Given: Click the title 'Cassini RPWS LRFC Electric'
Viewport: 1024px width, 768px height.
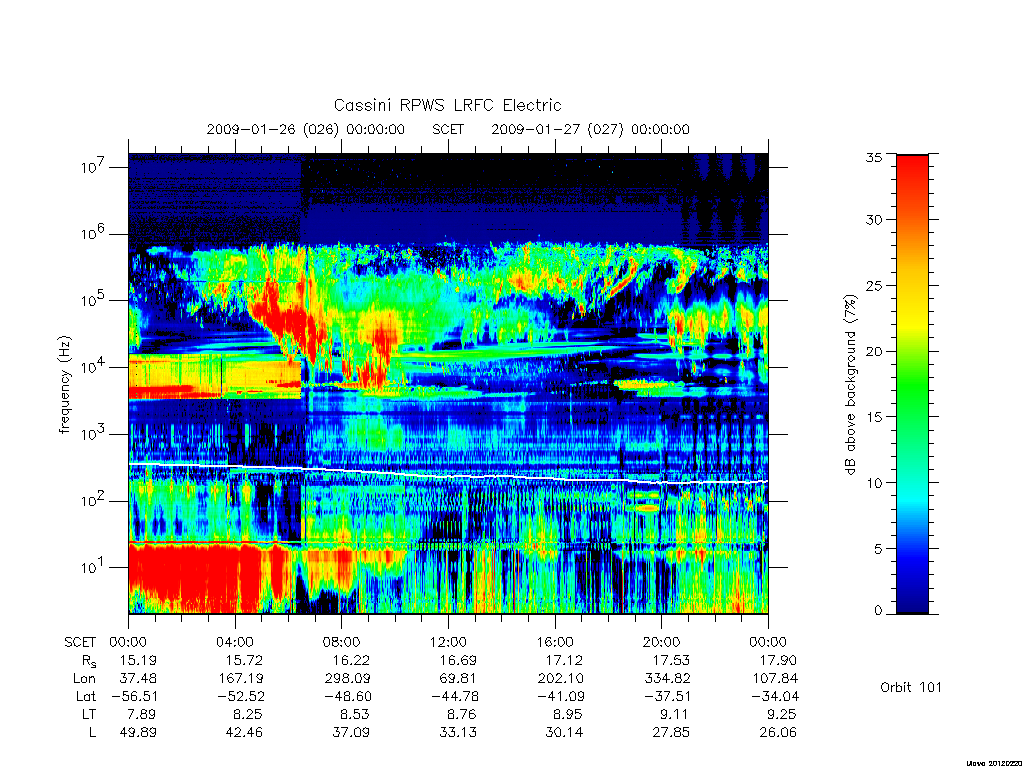Looking at the screenshot, I should point(447,106).
